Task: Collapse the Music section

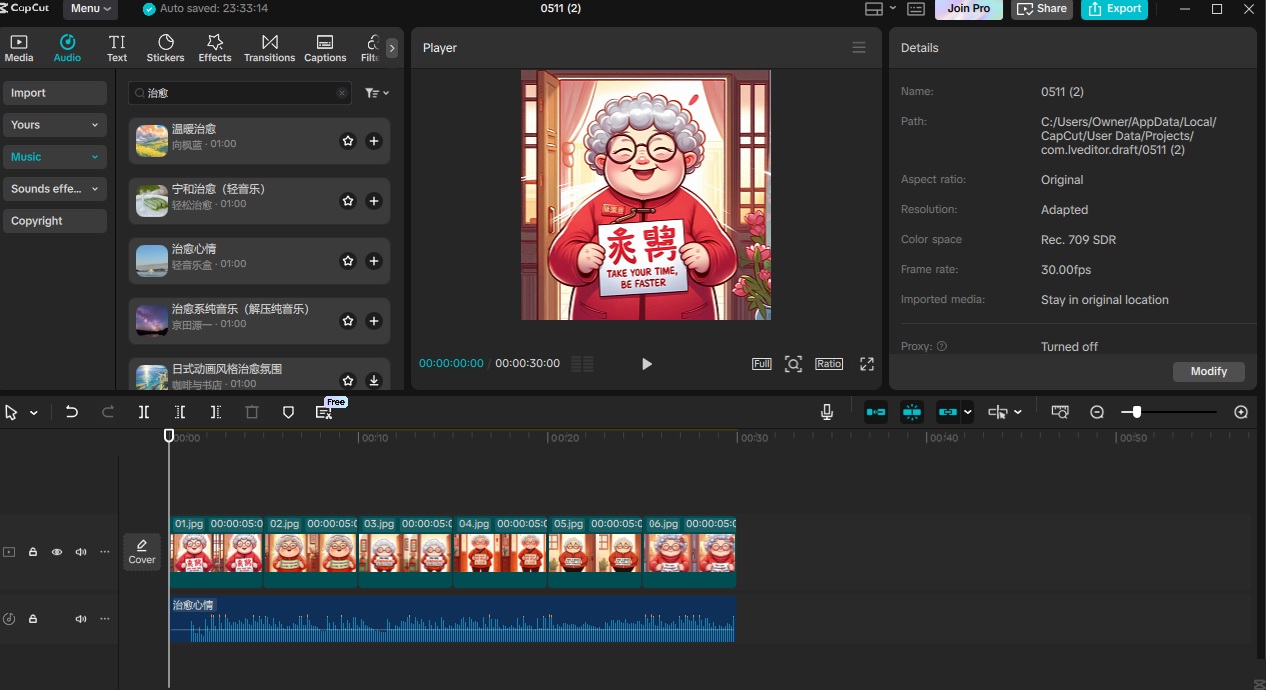Action: point(55,157)
